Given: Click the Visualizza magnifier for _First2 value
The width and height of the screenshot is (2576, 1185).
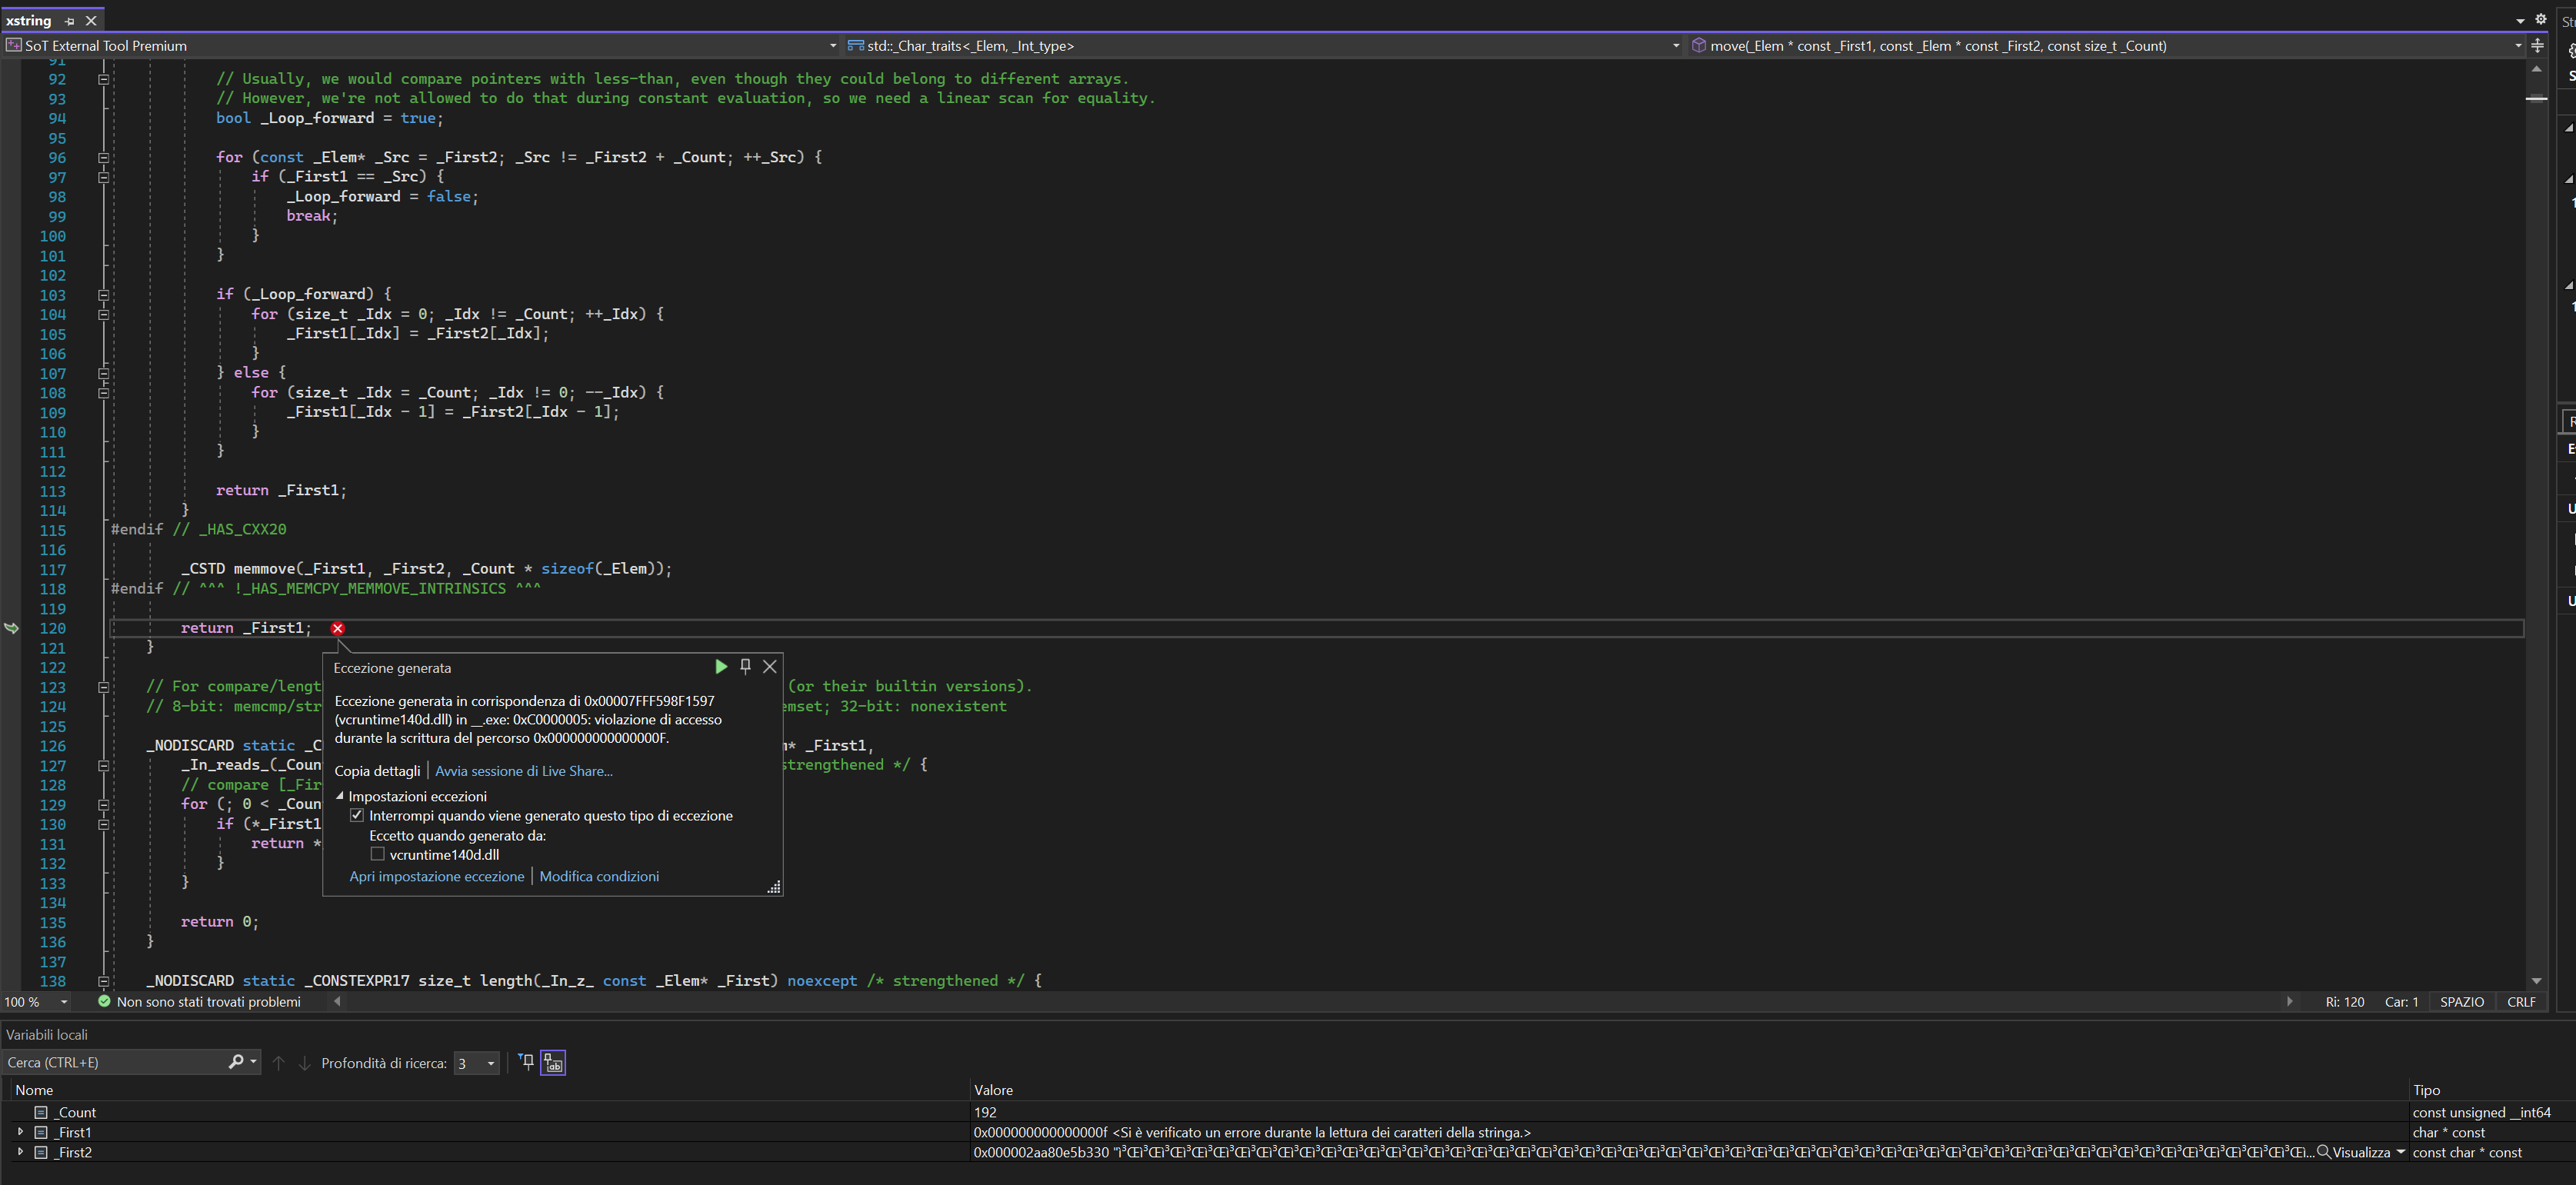Looking at the screenshot, I should coord(2323,1152).
